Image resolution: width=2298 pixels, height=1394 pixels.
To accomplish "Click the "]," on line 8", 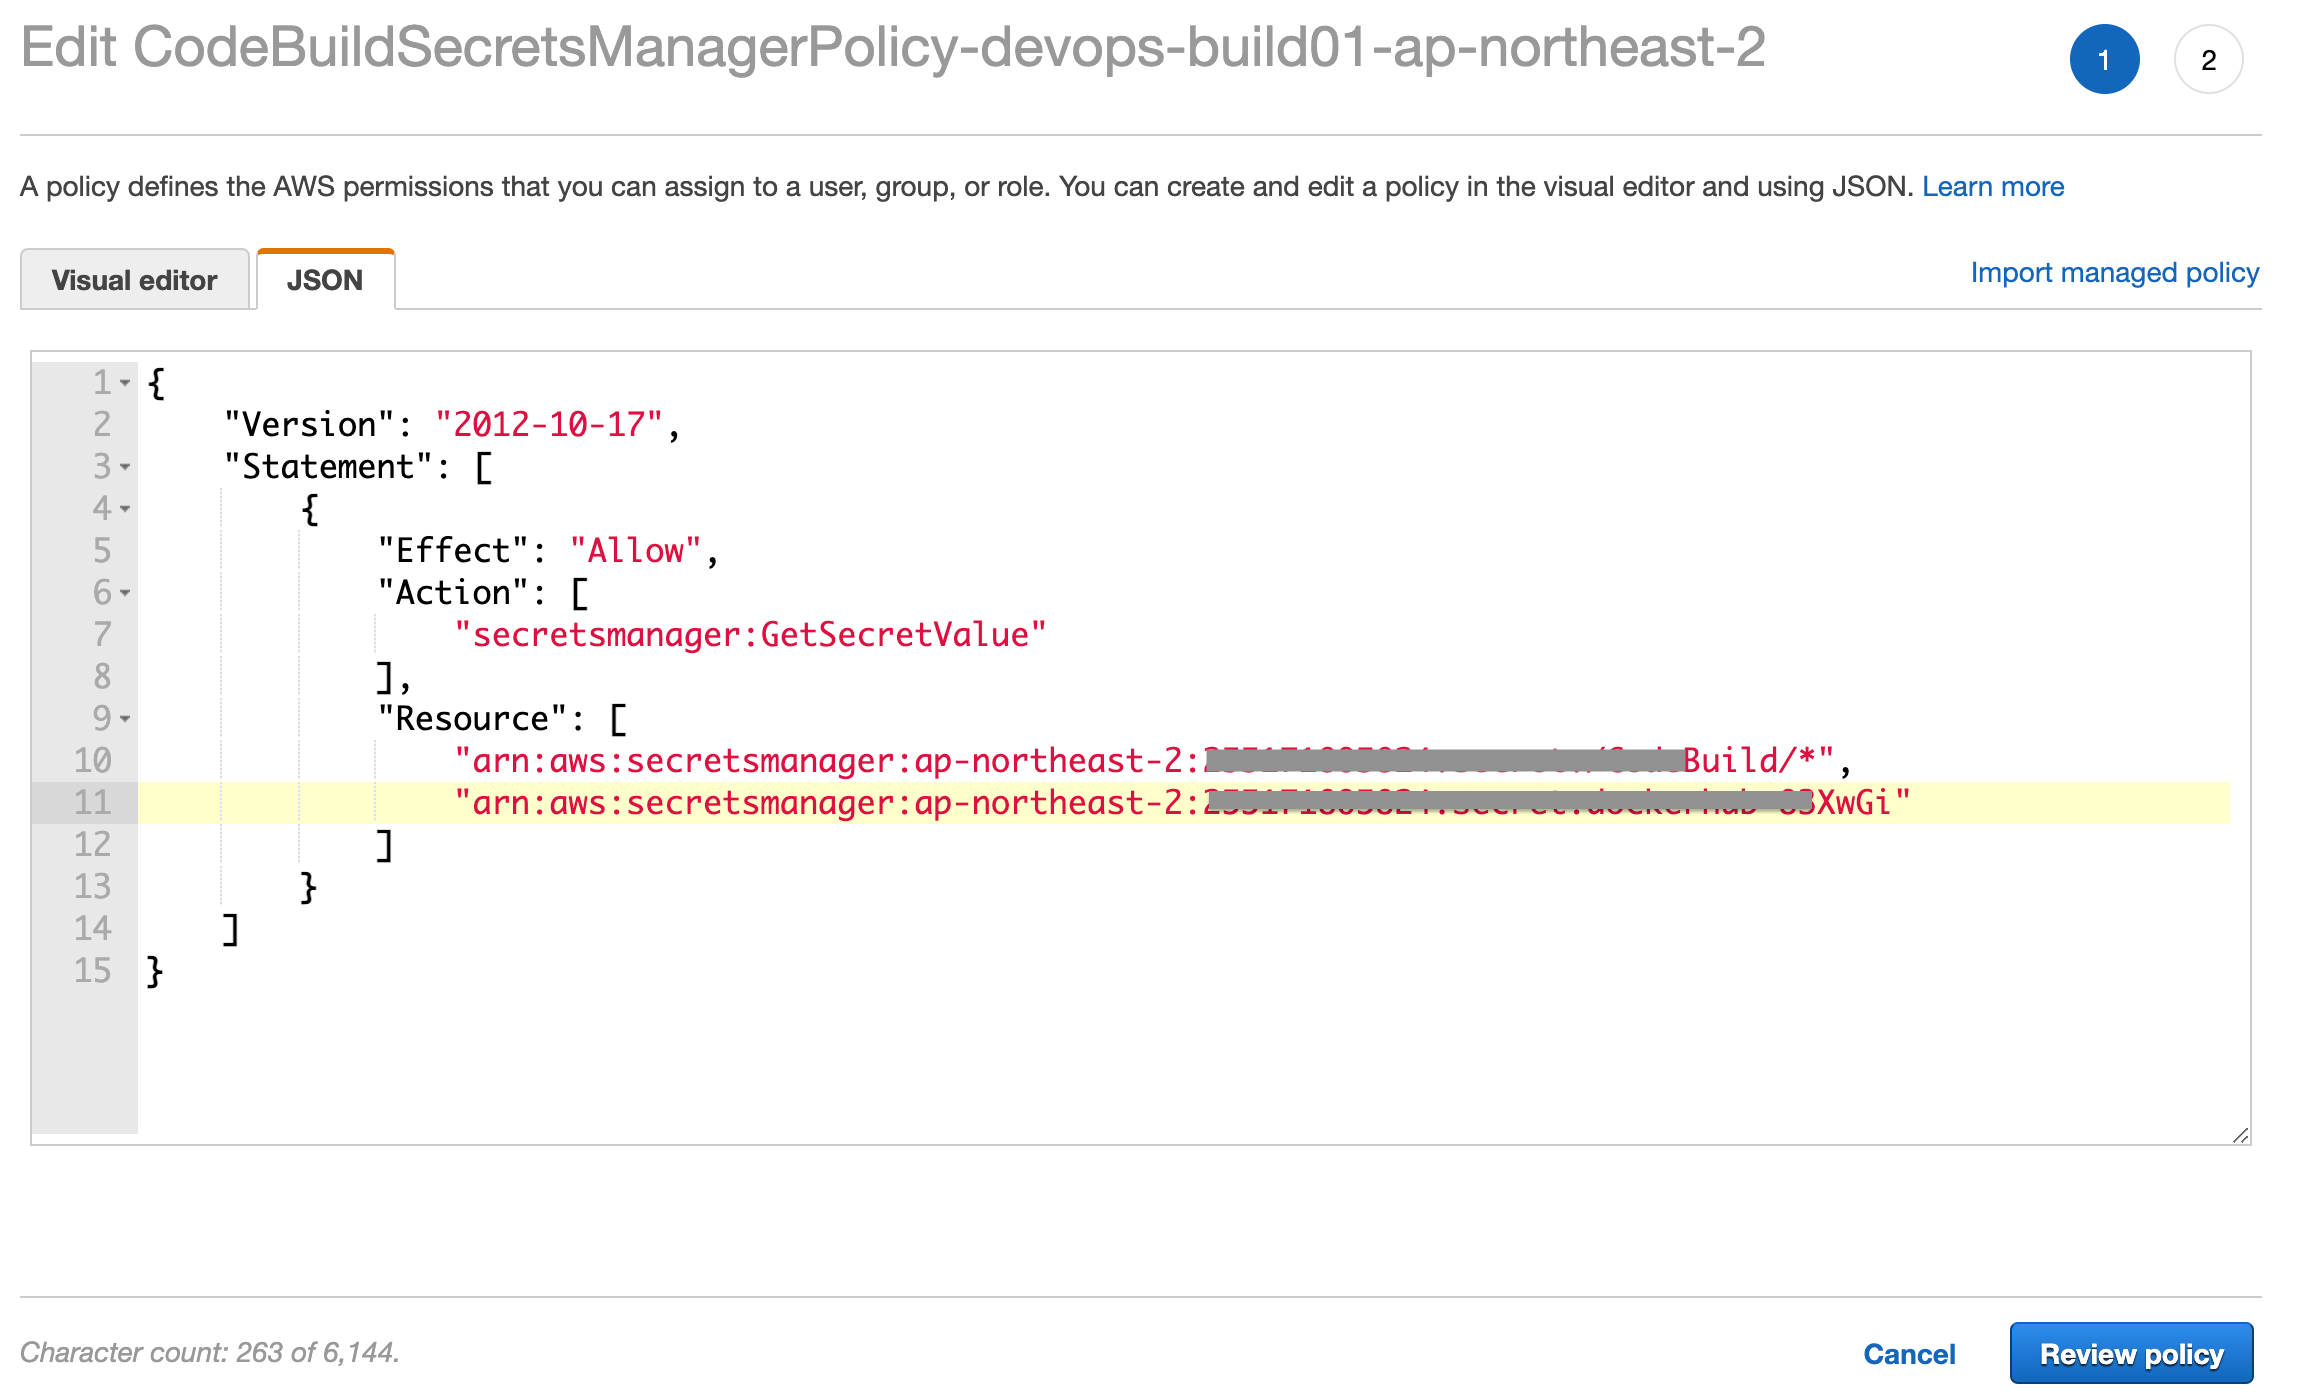I will pos(394,677).
